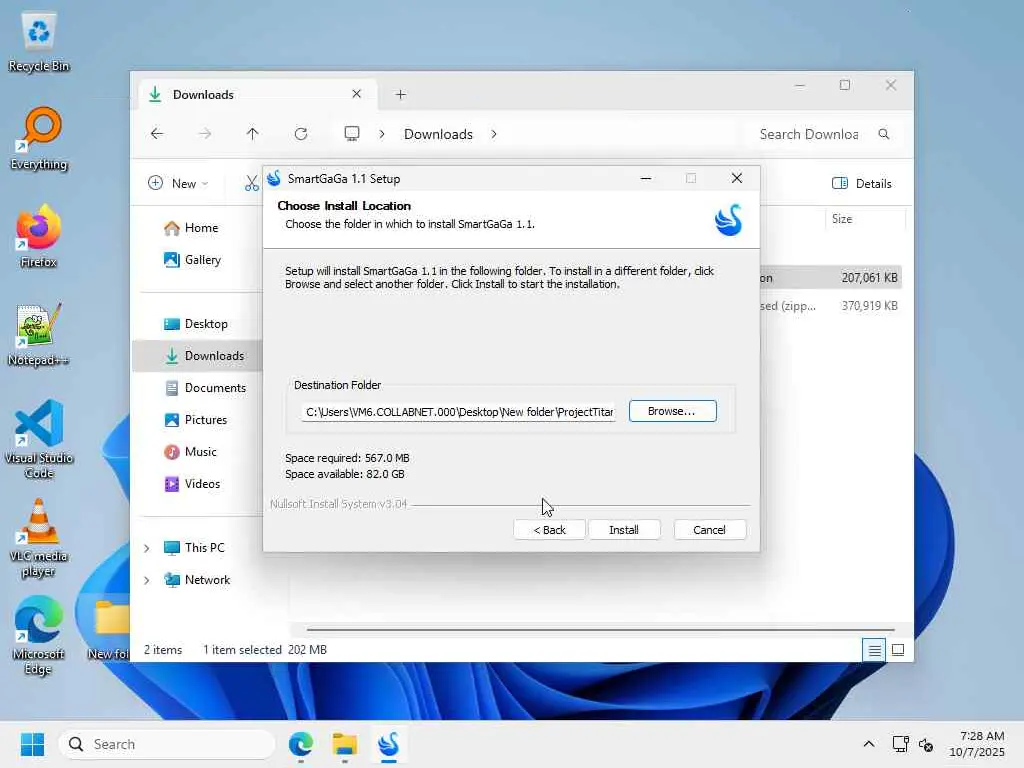The height and width of the screenshot is (768, 1024).
Task: Open Notepad++ desktop shortcut
Action: click(x=39, y=334)
